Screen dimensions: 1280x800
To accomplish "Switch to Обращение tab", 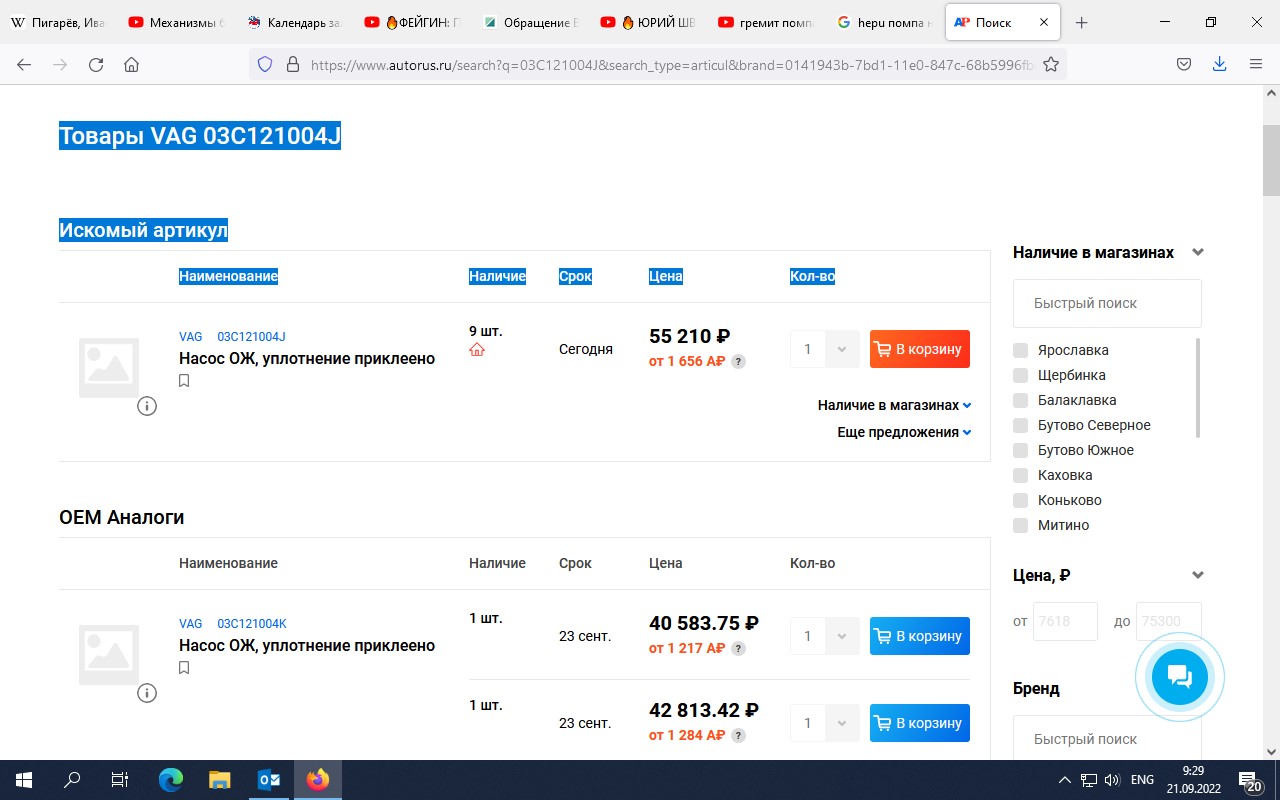I will [x=532, y=22].
